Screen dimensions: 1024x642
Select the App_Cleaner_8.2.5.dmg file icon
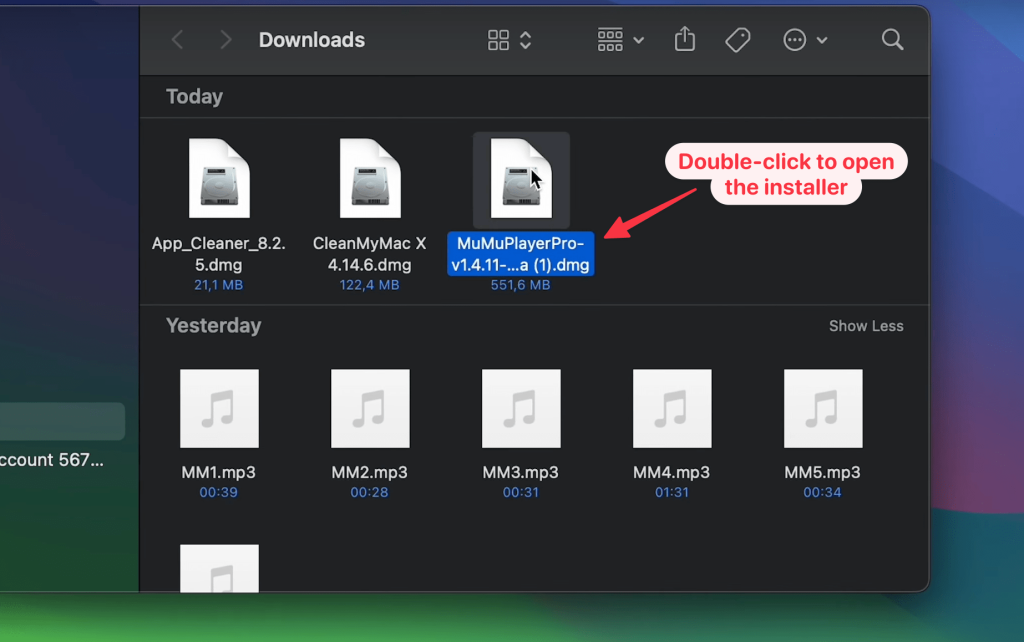pos(219,179)
